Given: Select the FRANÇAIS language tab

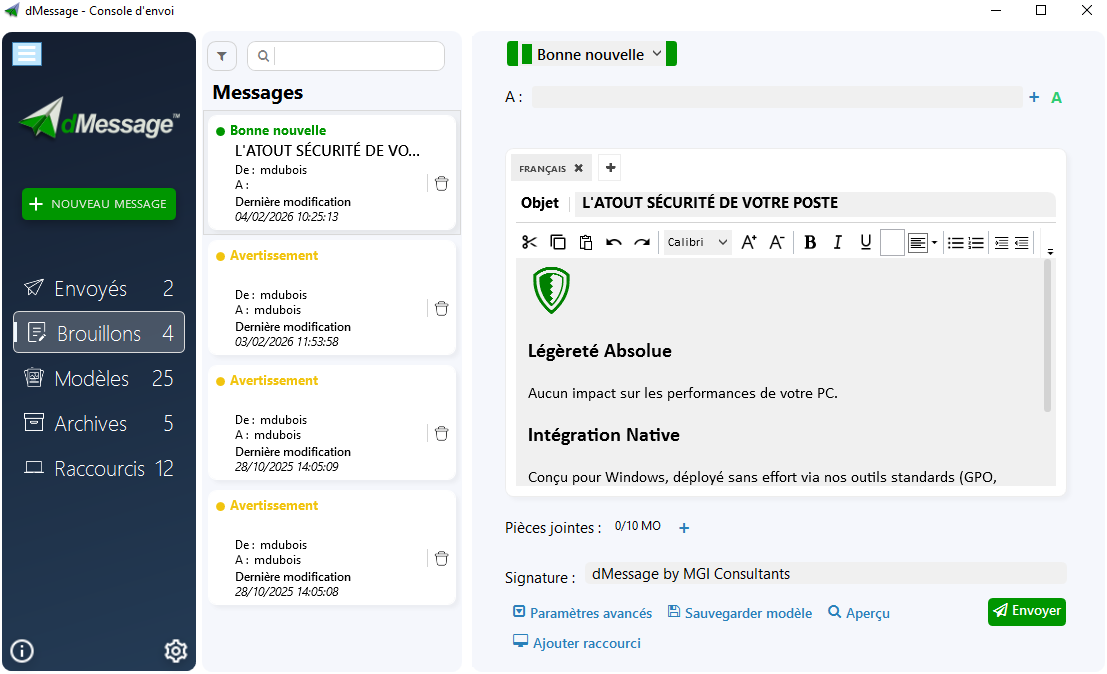Looking at the screenshot, I should pyautogui.click(x=543, y=169).
